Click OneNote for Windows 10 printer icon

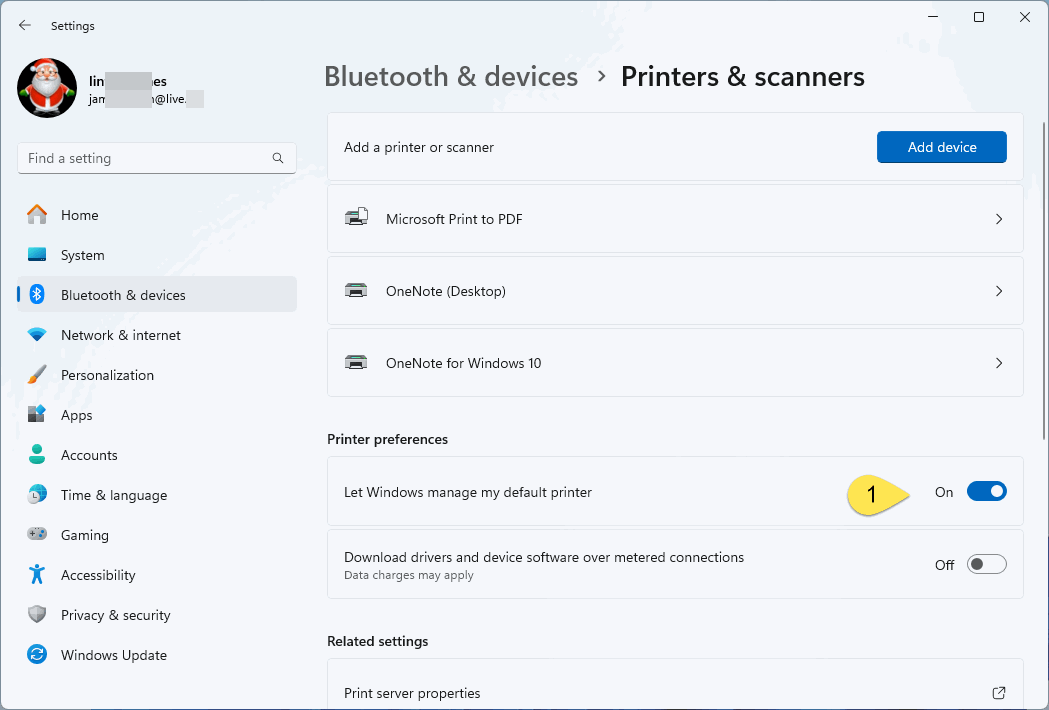click(356, 363)
